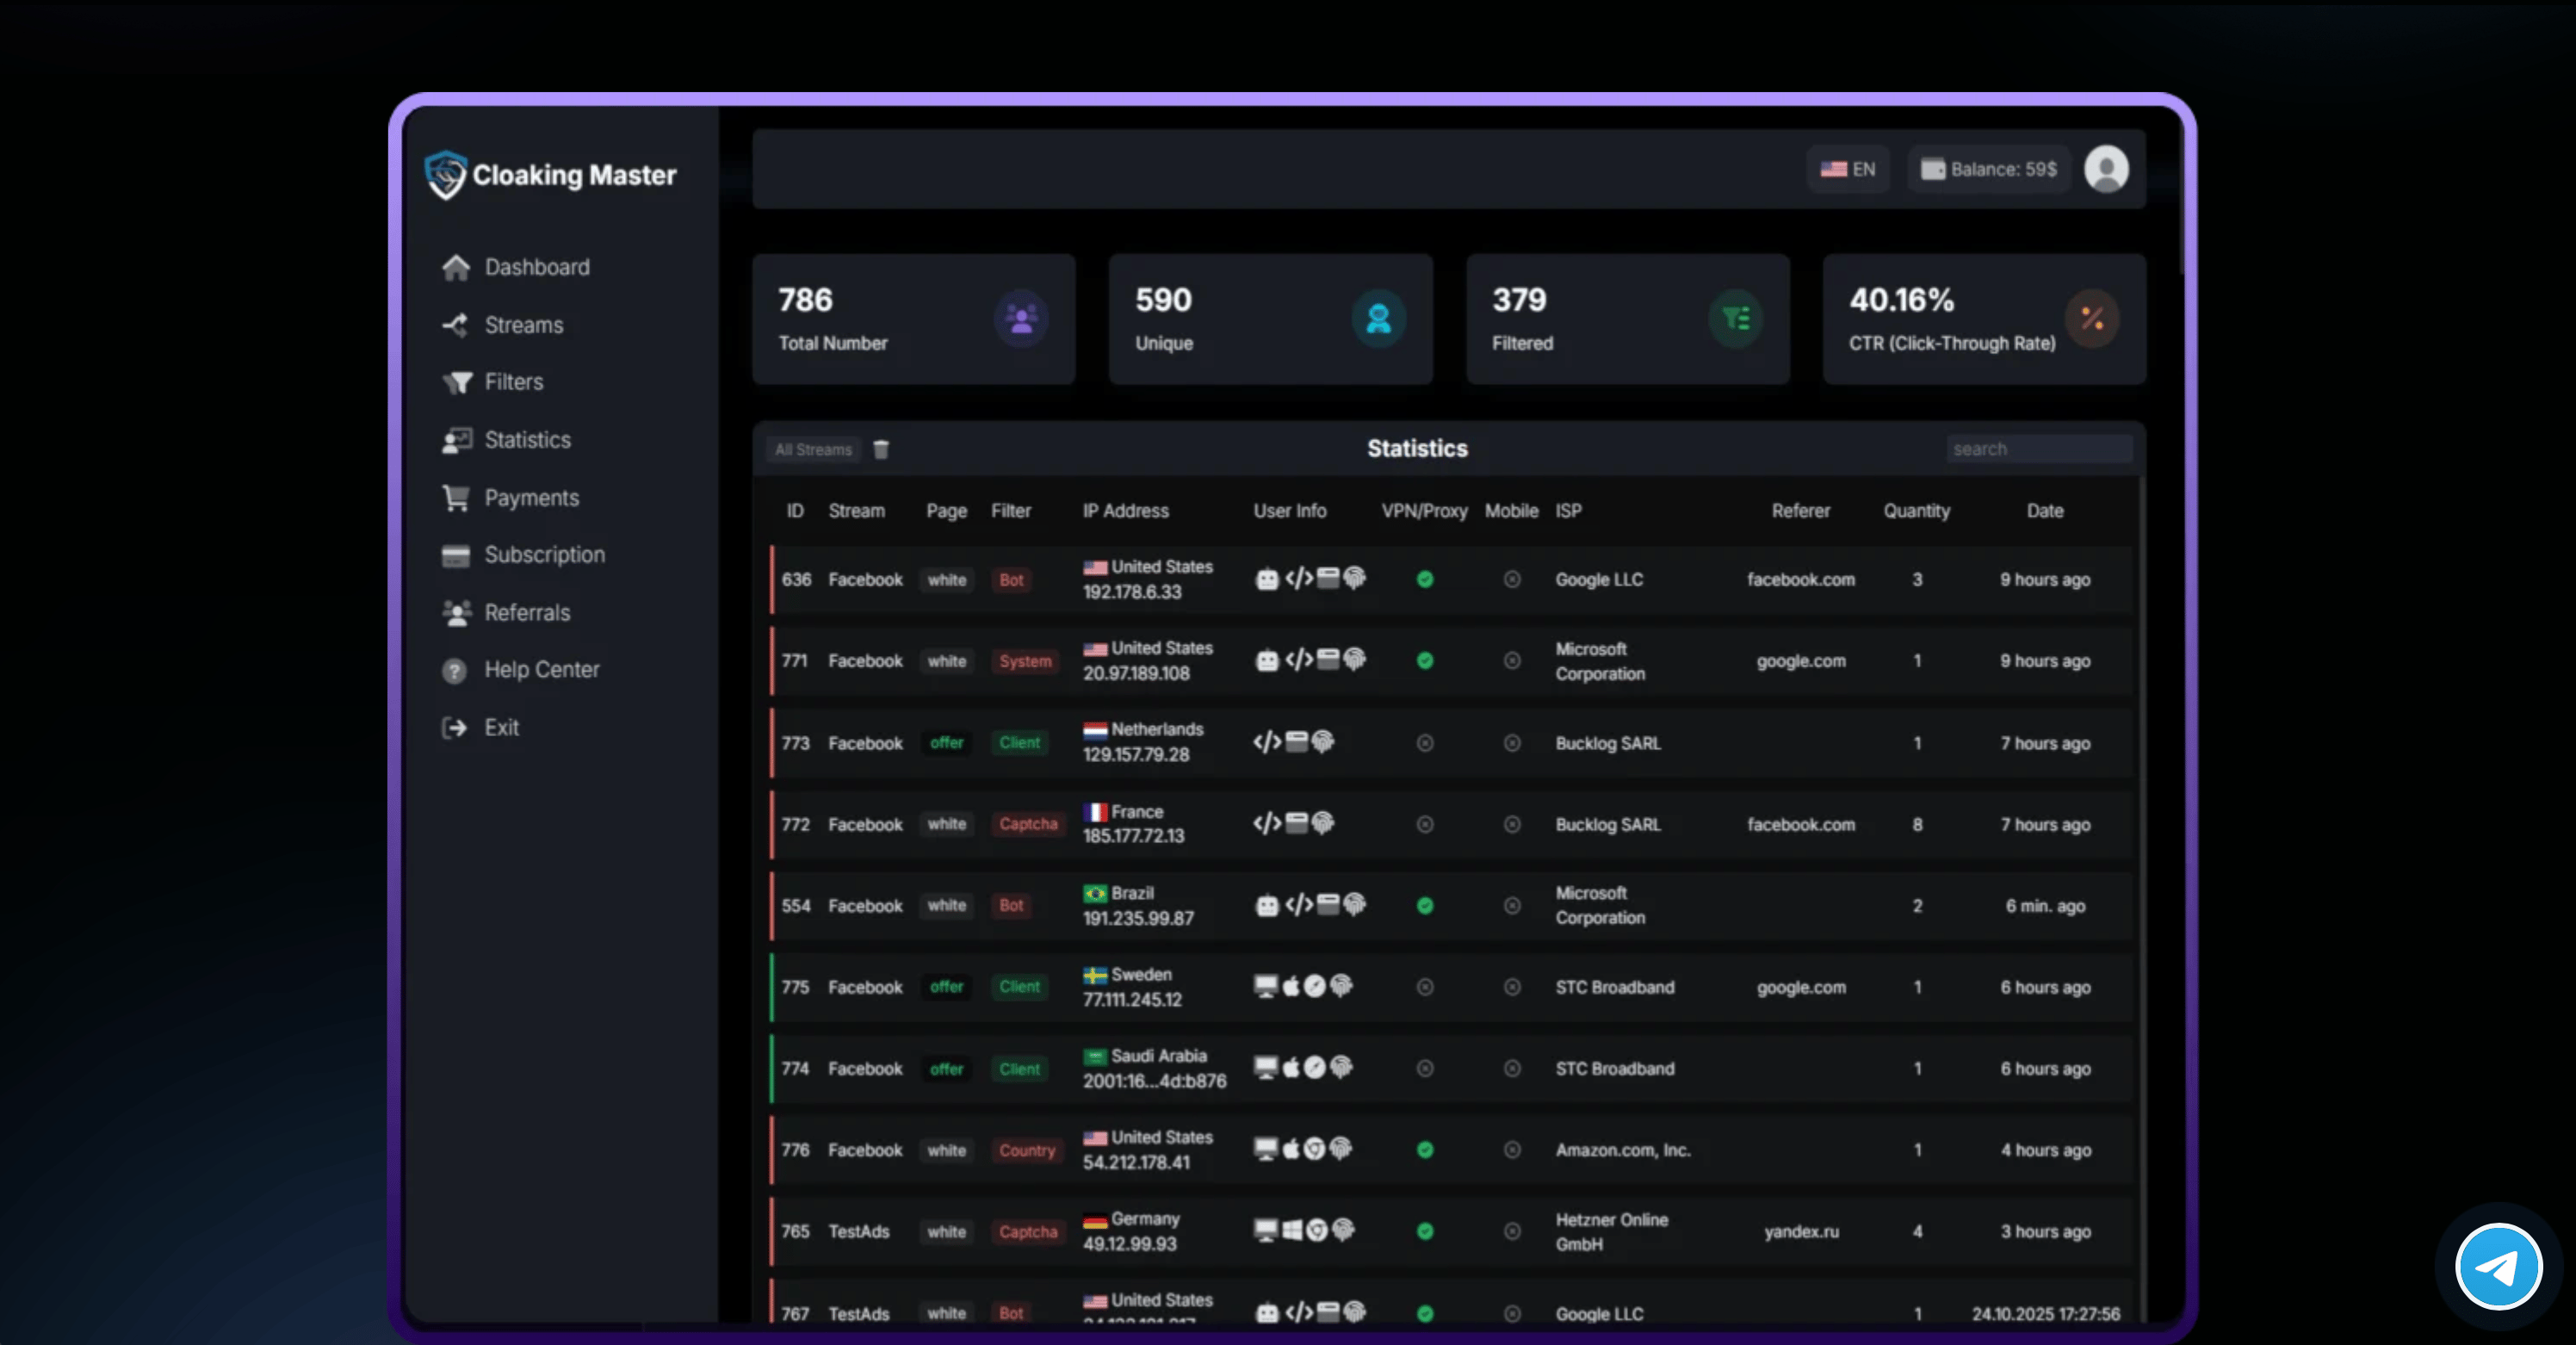Focus the statistics search field
2576x1345 pixels.
pos(2039,449)
